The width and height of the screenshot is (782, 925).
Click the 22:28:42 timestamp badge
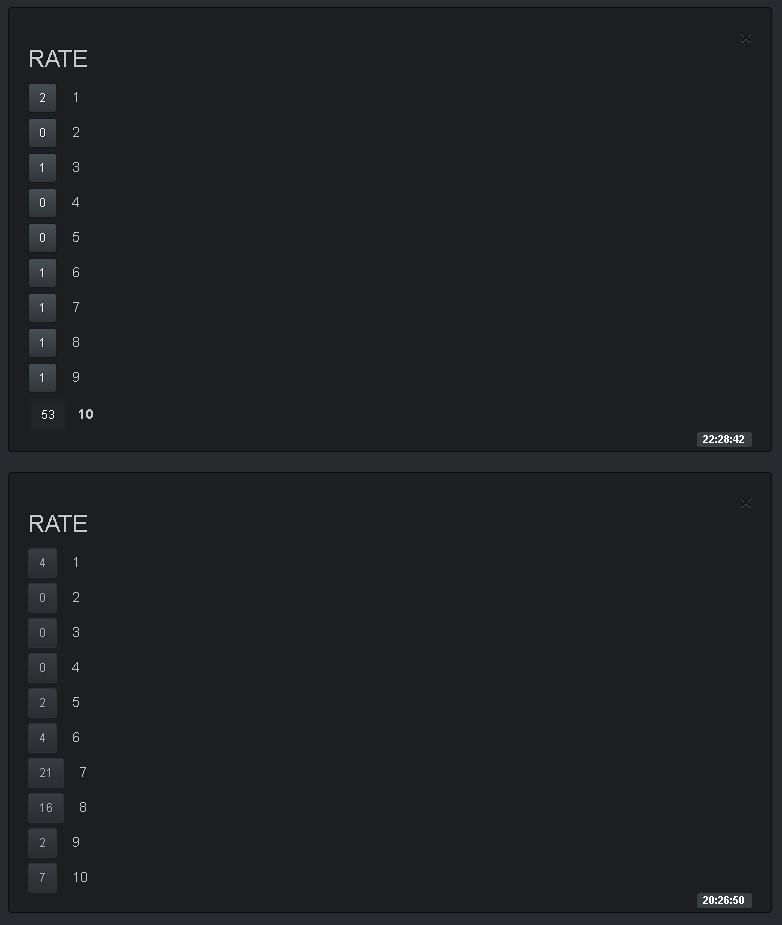(724, 439)
